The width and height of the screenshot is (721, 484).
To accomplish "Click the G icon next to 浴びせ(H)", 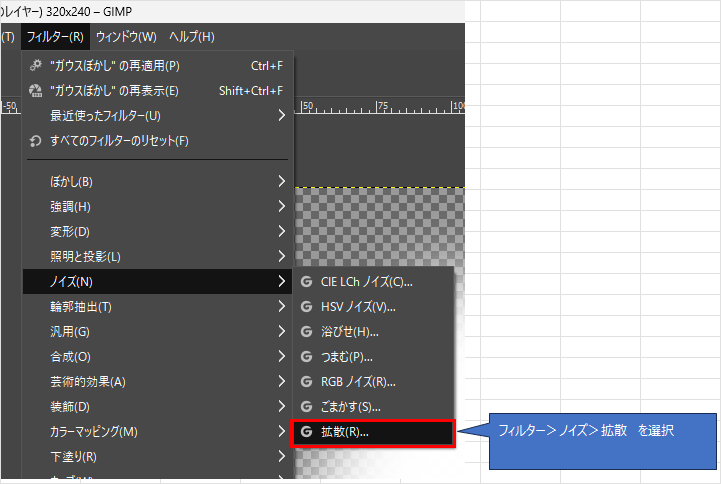I will (307, 332).
